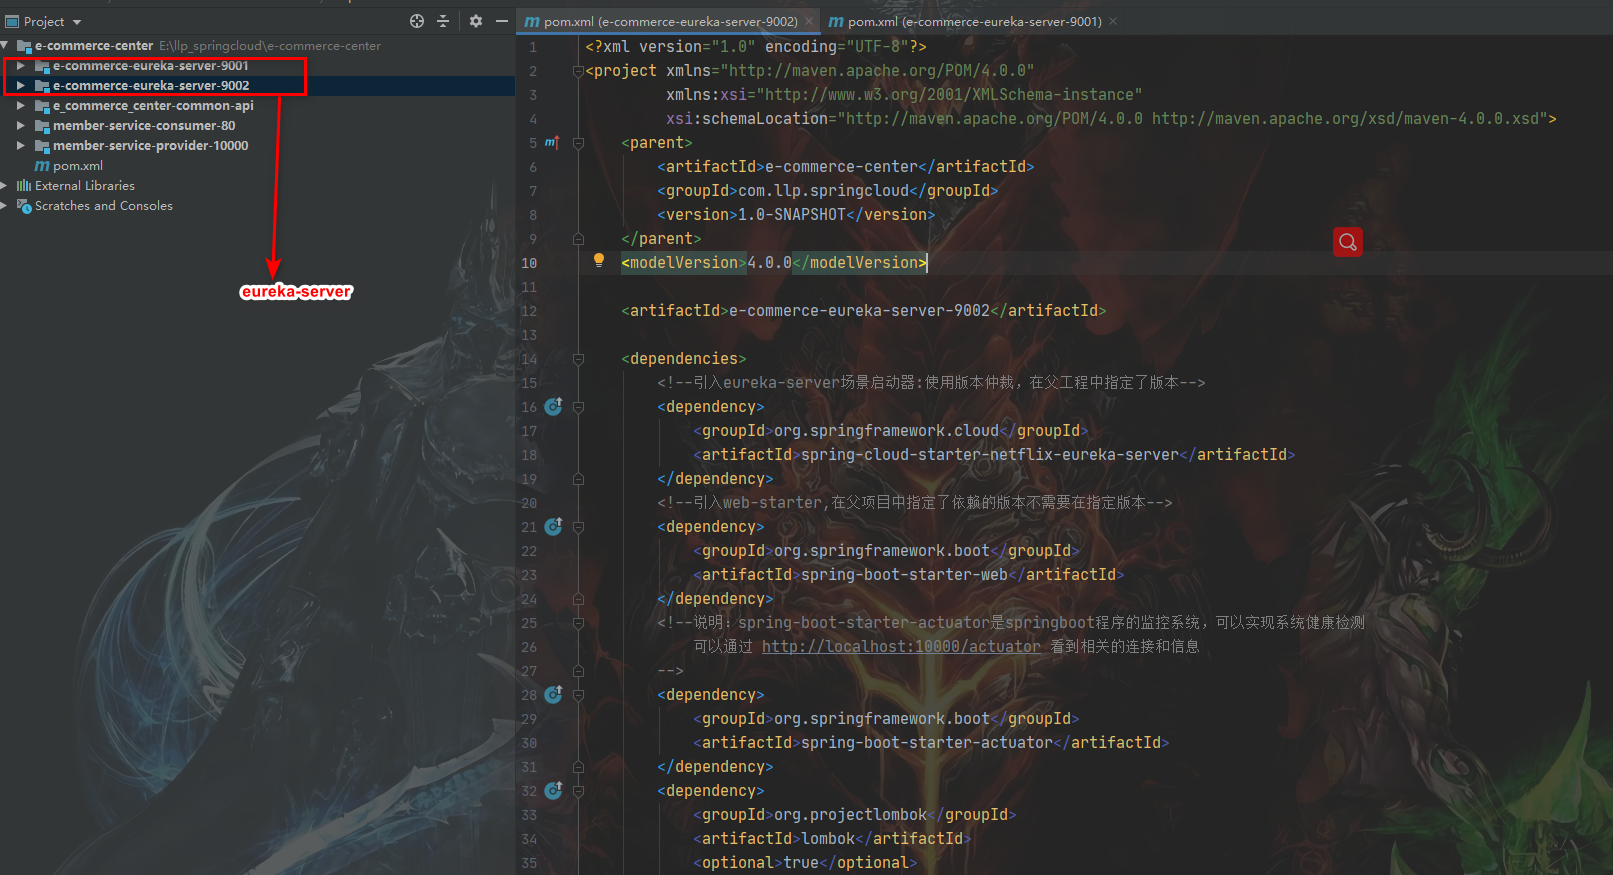This screenshot has height=875, width=1613.
Task: Click spring-boot-starter-actuator artifactId text
Action: point(927,743)
